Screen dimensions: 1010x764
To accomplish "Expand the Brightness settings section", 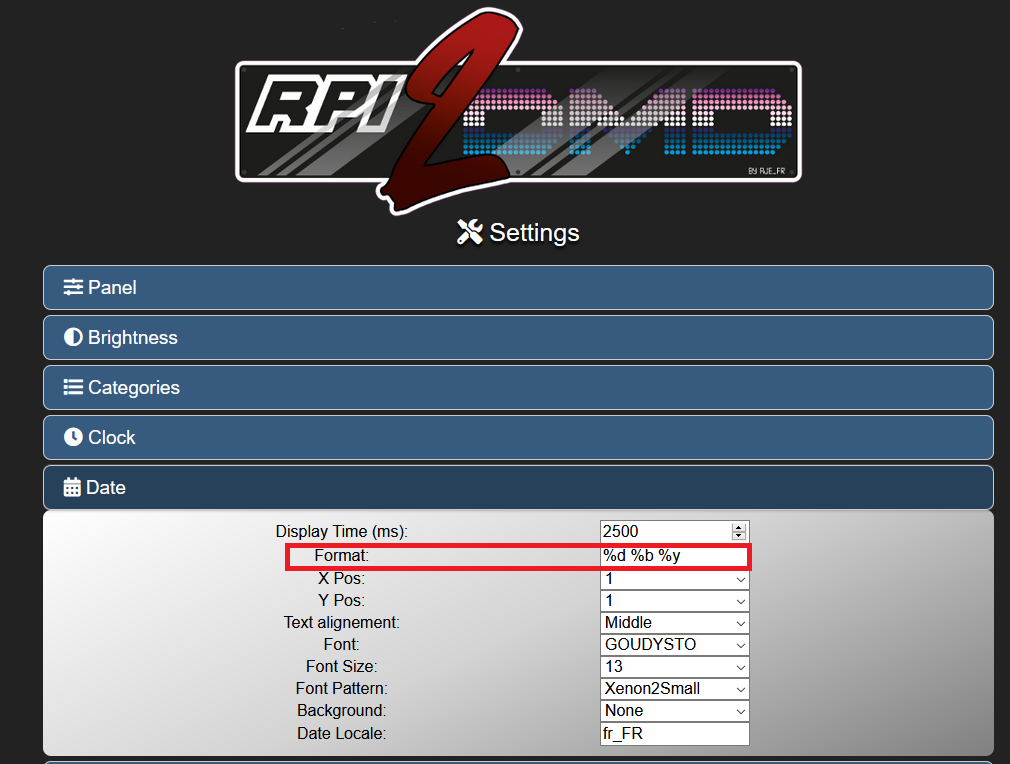I will [x=518, y=338].
